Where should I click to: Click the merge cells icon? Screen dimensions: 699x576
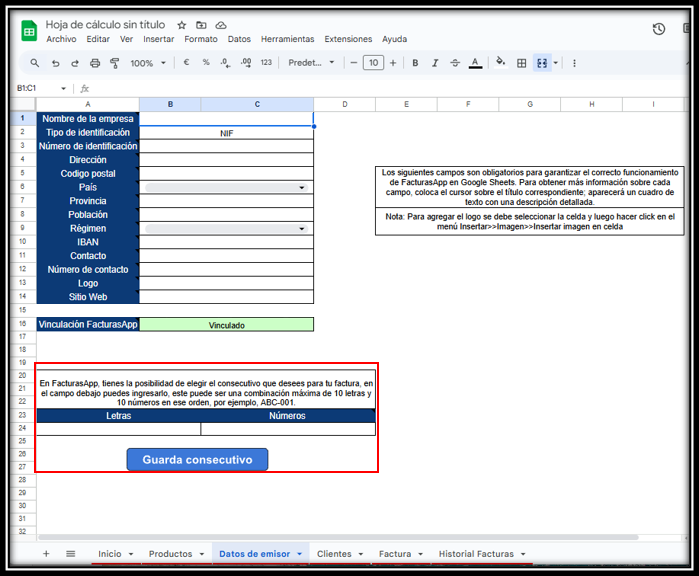pos(542,63)
